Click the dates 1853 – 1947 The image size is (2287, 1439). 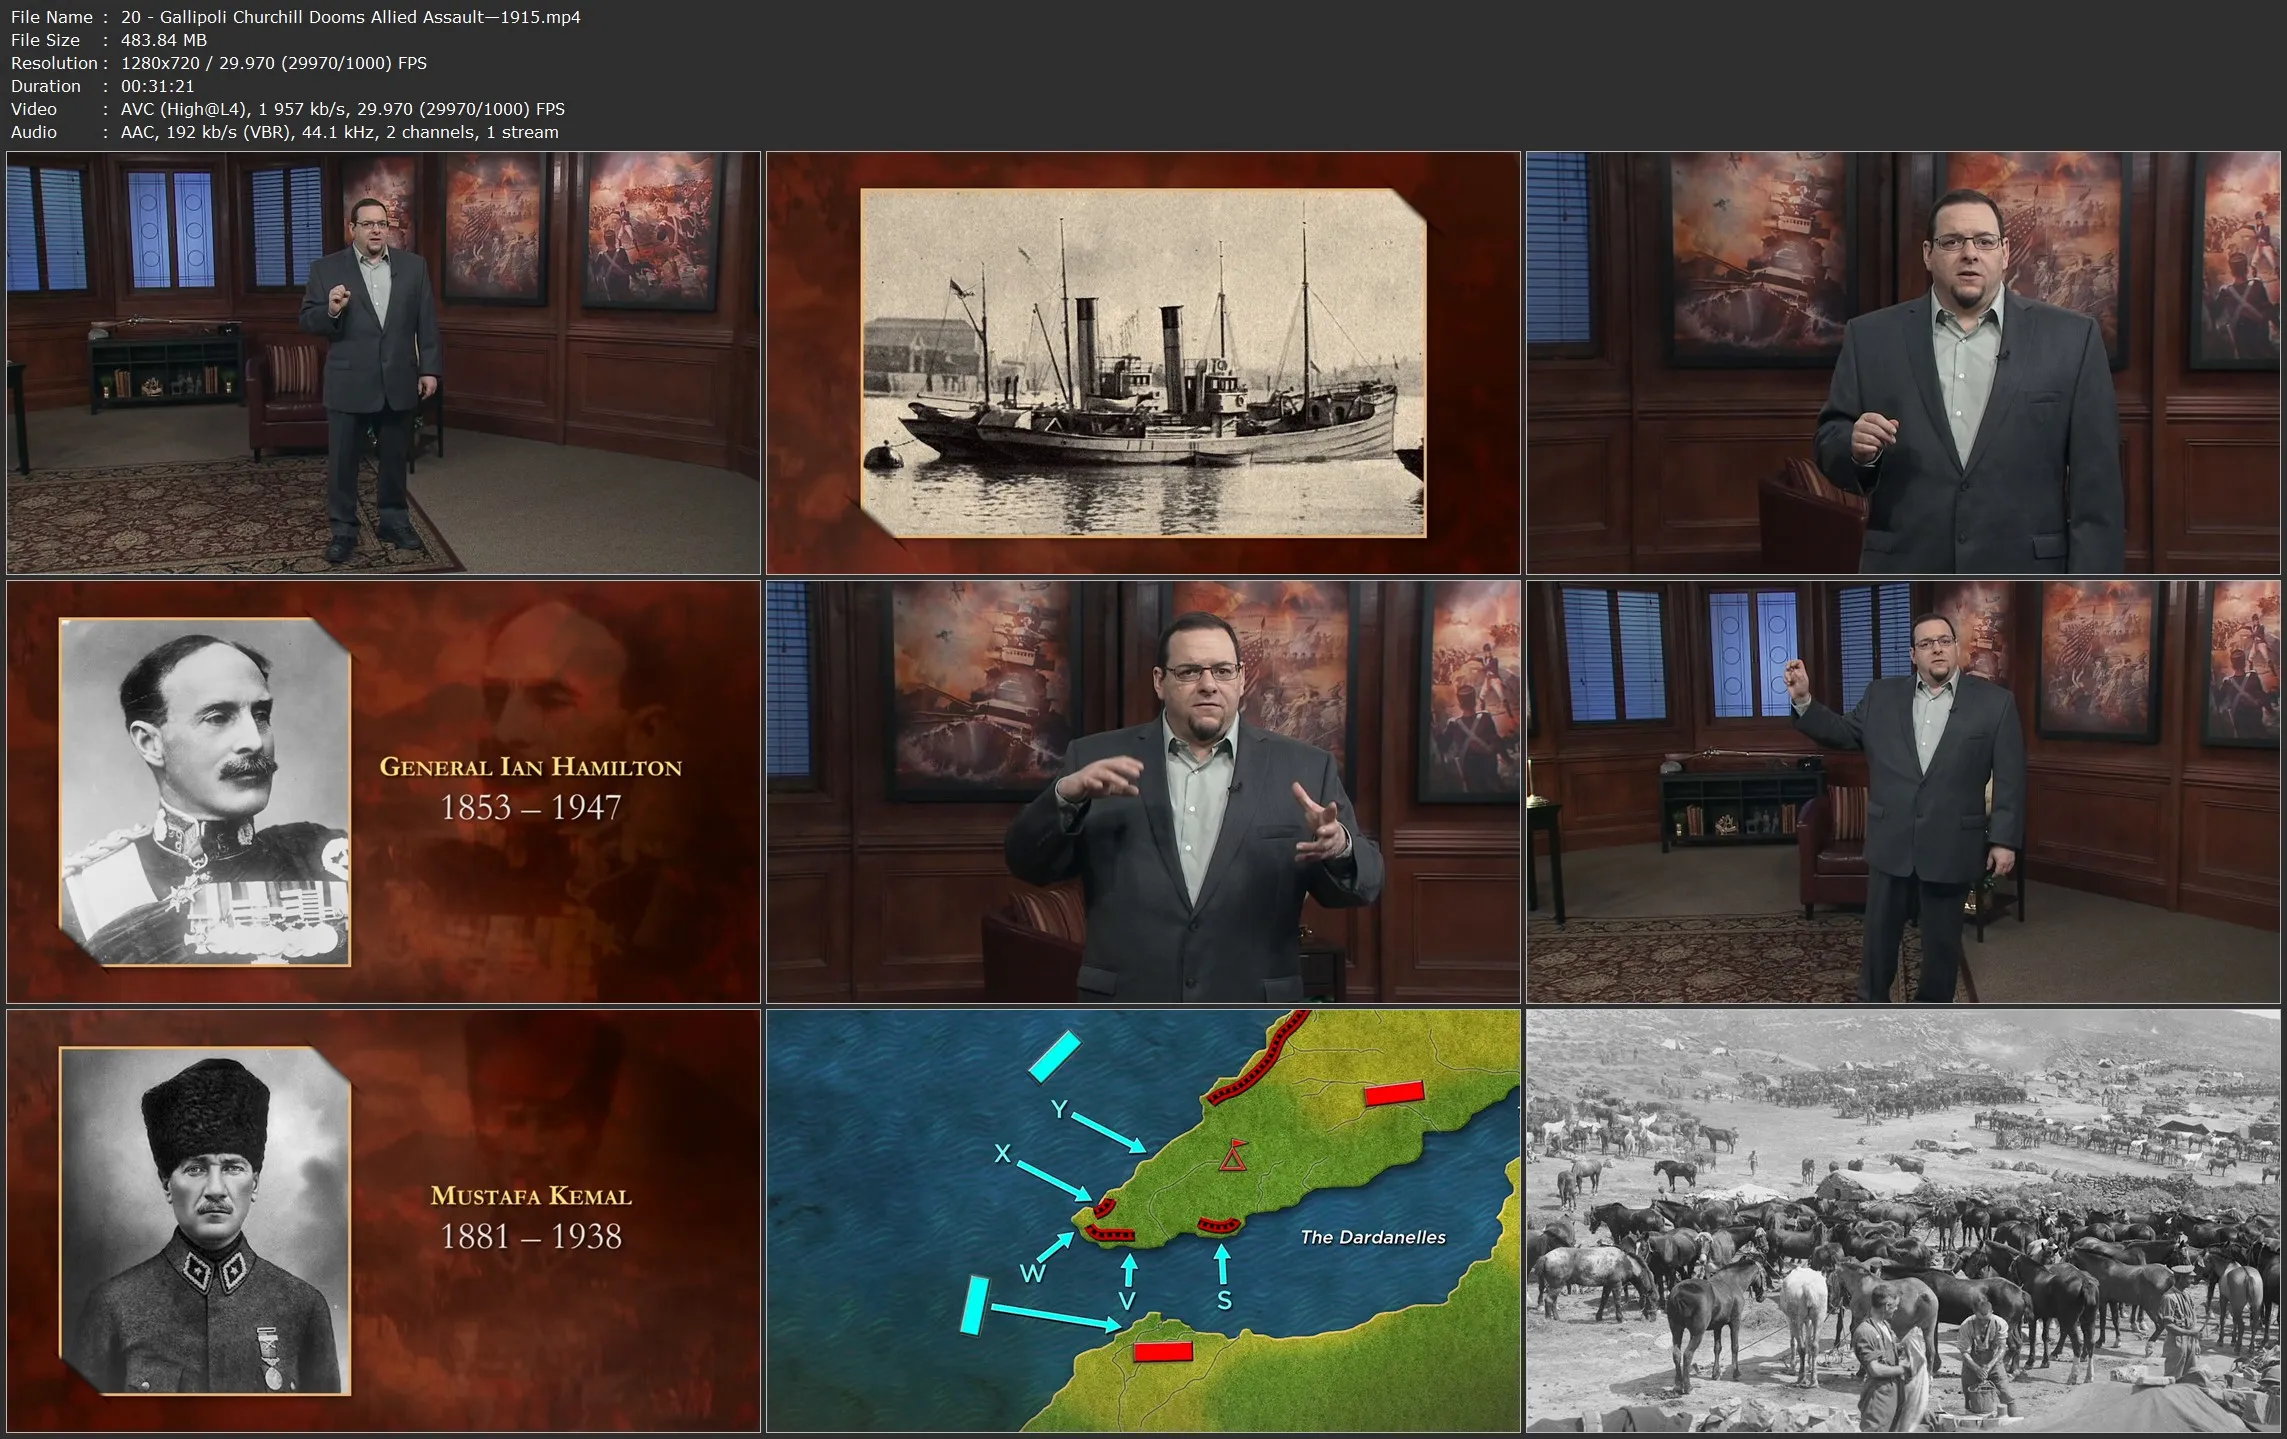coord(531,807)
